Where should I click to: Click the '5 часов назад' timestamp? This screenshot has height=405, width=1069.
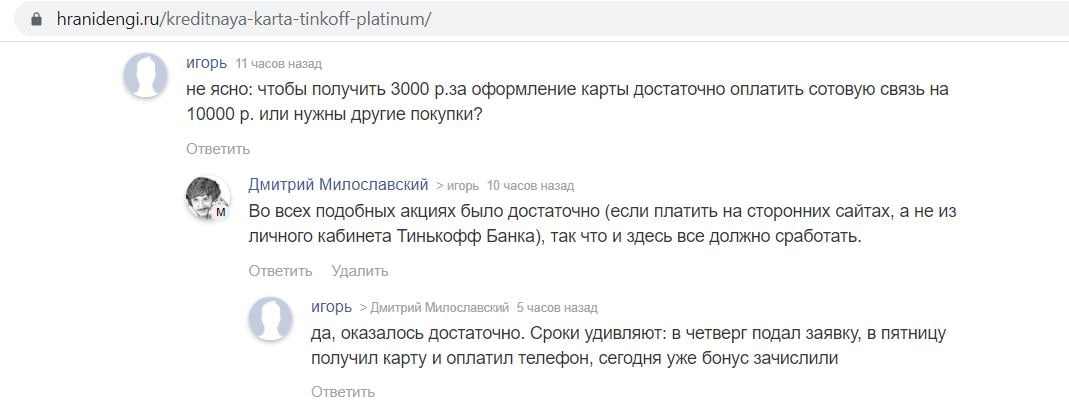click(x=556, y=308)
